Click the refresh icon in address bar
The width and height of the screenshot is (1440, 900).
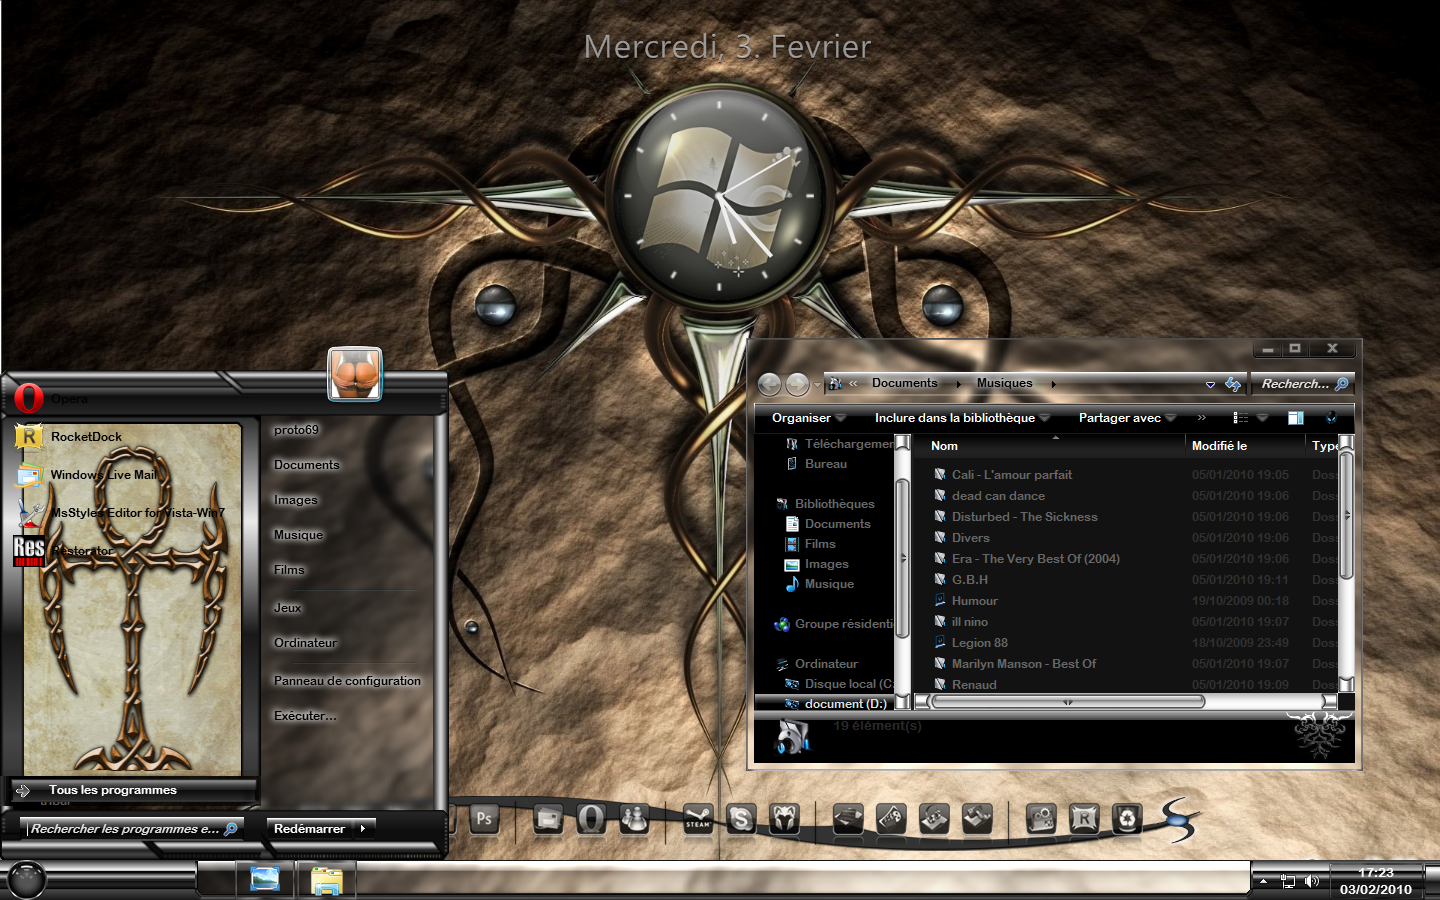1233,384
